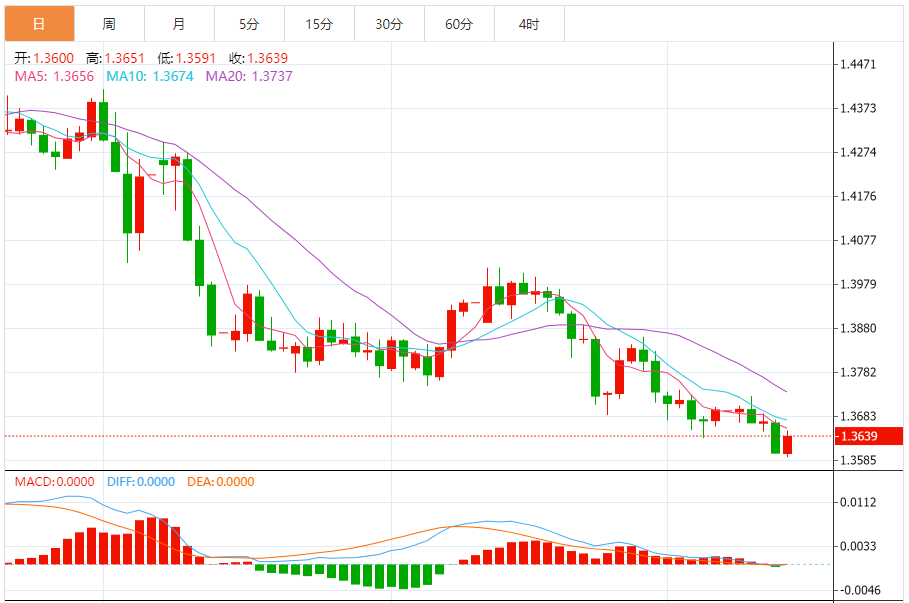Viewport: 909px width, 603px height.
Task: Switch to the 15分 tab
Action: click(319, 24)
